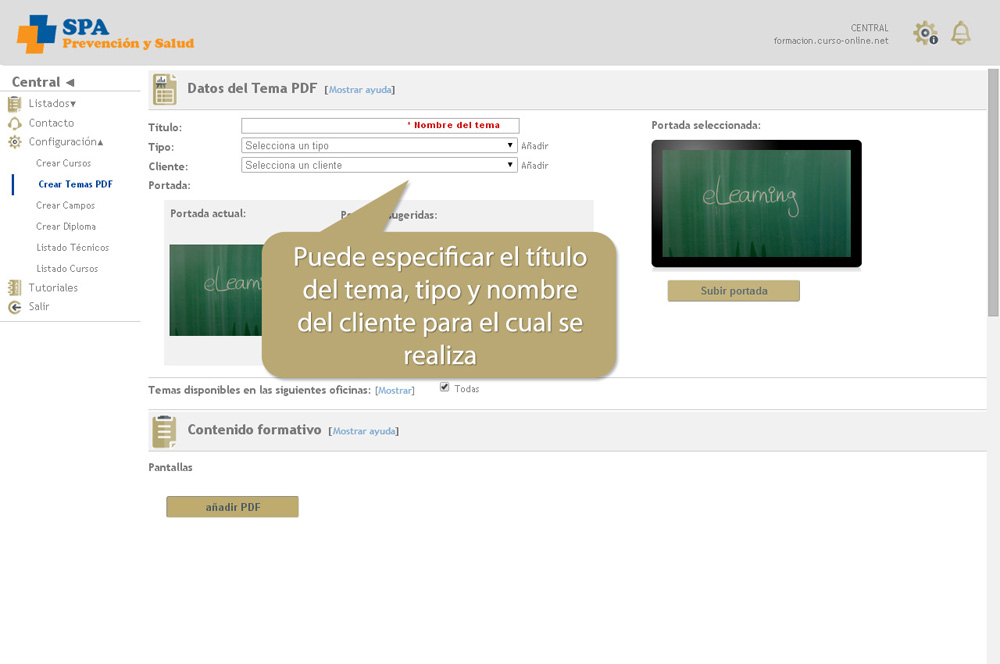The image size is (1000, 664).
Task: Click Mostrar ayuda beside Contenido formativo
Action: 364,431
